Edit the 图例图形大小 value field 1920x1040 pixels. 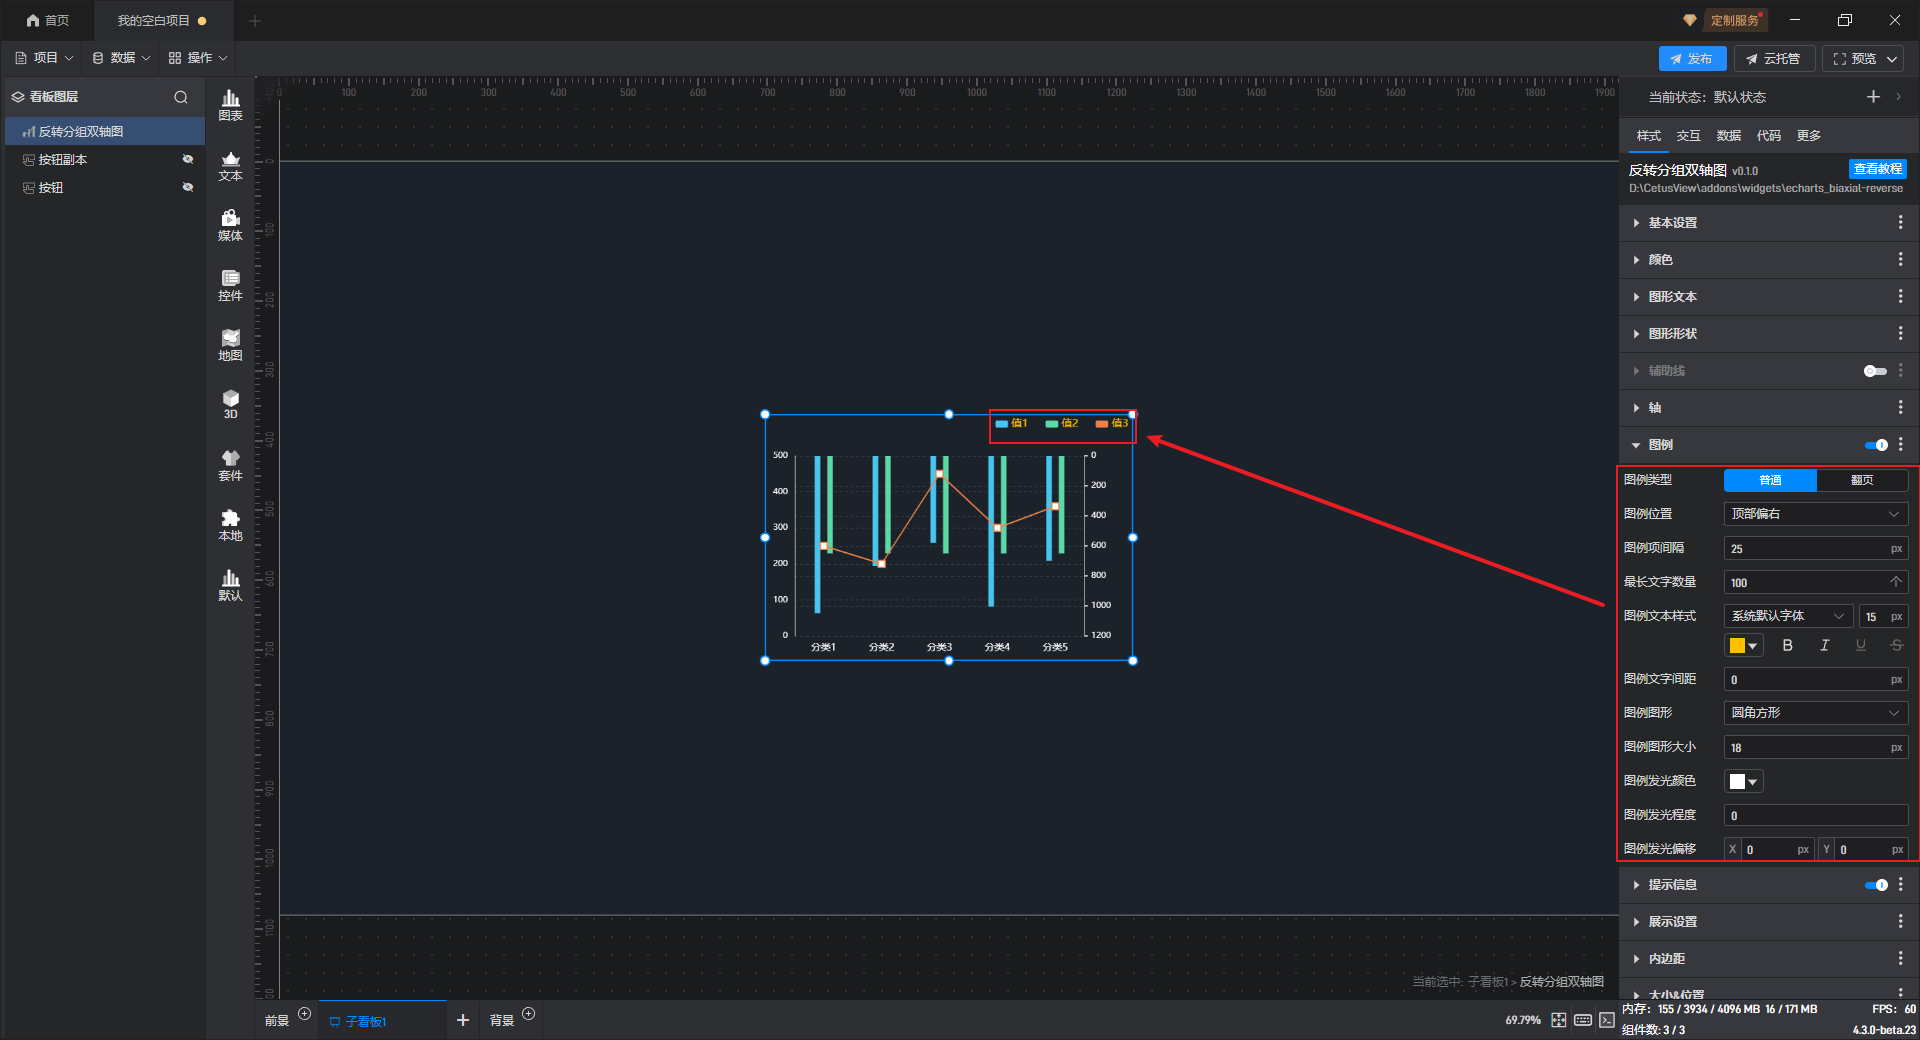[1816, 748]
